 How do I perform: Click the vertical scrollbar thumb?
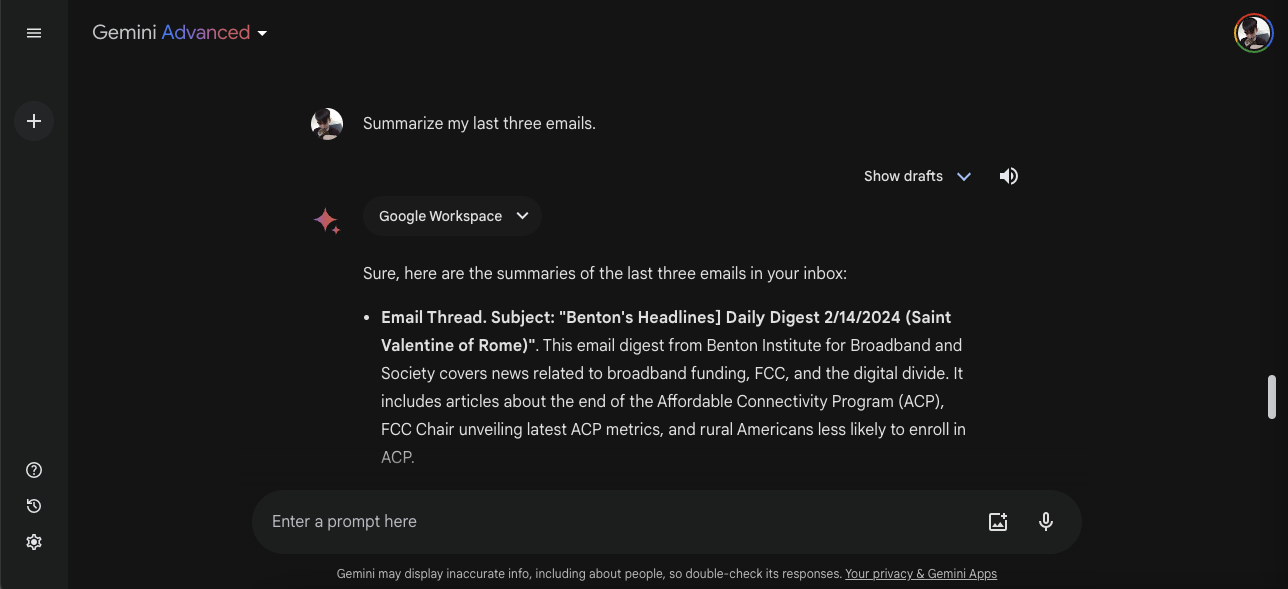1272,397
